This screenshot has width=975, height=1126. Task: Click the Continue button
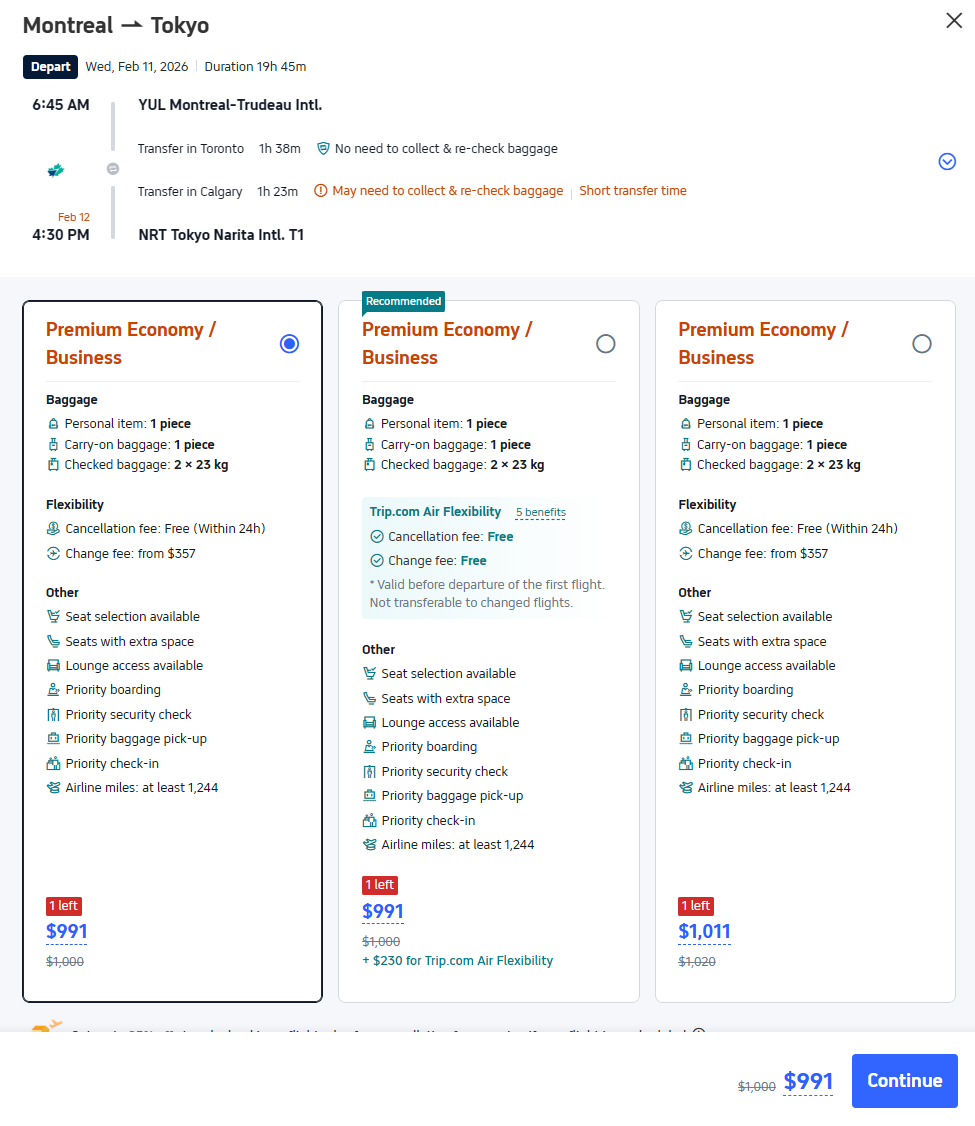(x=904, y=1080)
